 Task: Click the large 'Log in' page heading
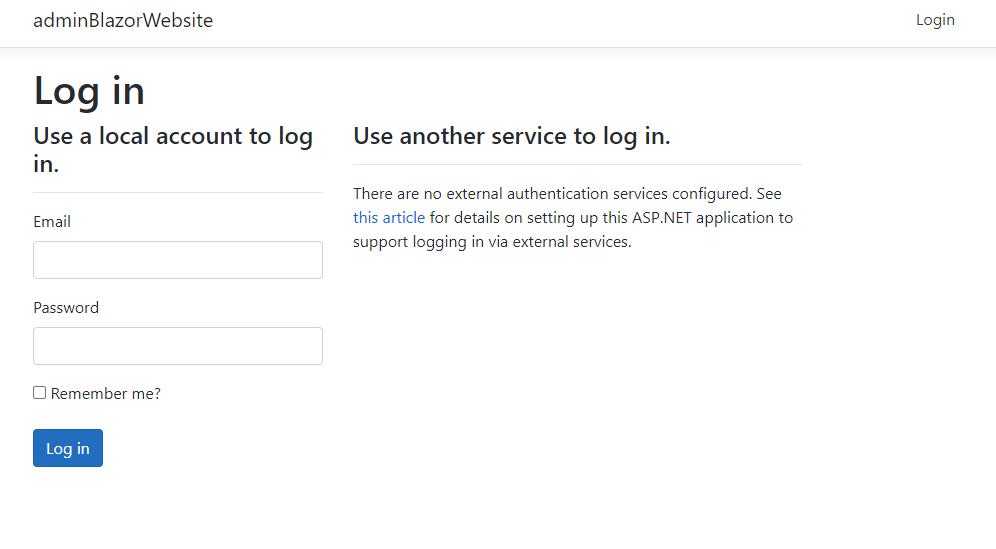tap(89, 90)
